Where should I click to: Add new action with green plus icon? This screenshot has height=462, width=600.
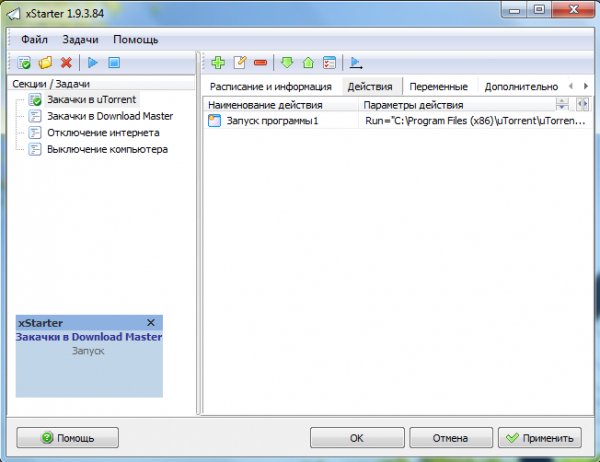[218, 62]
